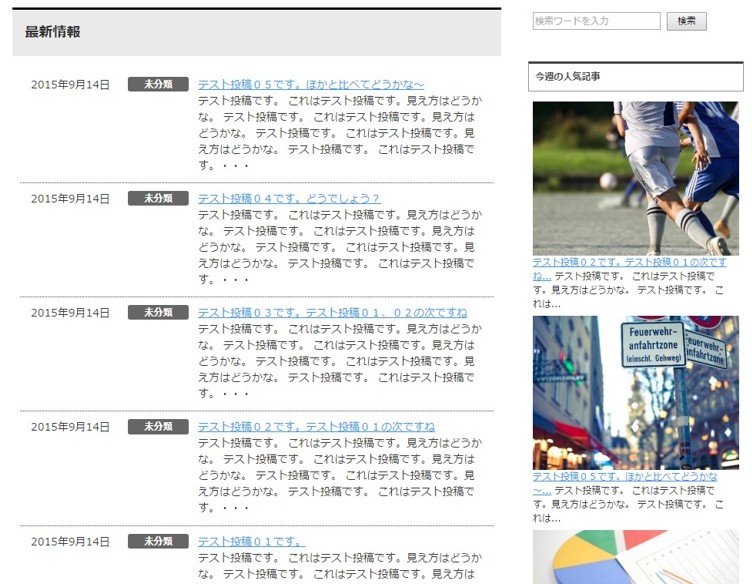Click the 2015年9月14日 date of テスト投稿０３ post
Viewport: 752px width, 584px height.
70,313
